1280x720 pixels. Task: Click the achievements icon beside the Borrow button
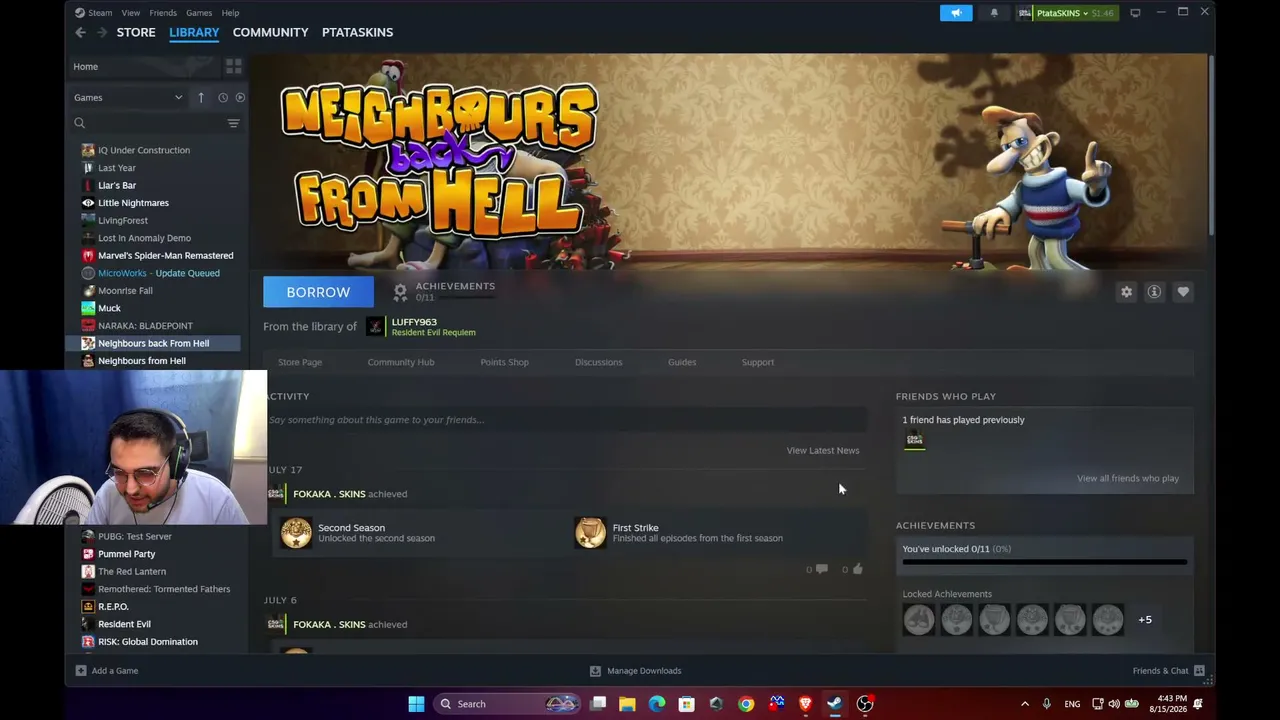click(x=400, y=292)
